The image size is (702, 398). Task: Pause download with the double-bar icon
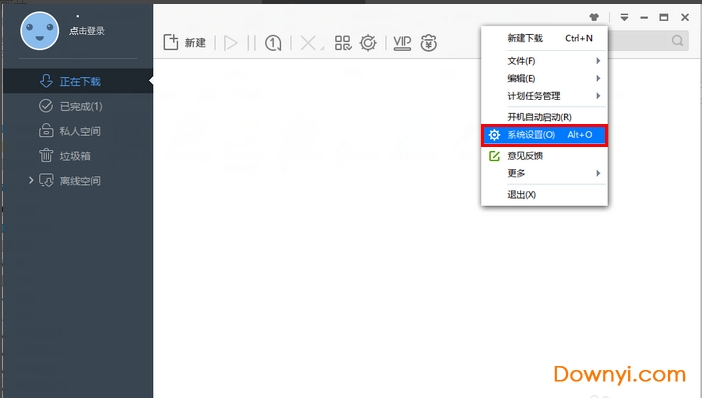pos(251,43)
